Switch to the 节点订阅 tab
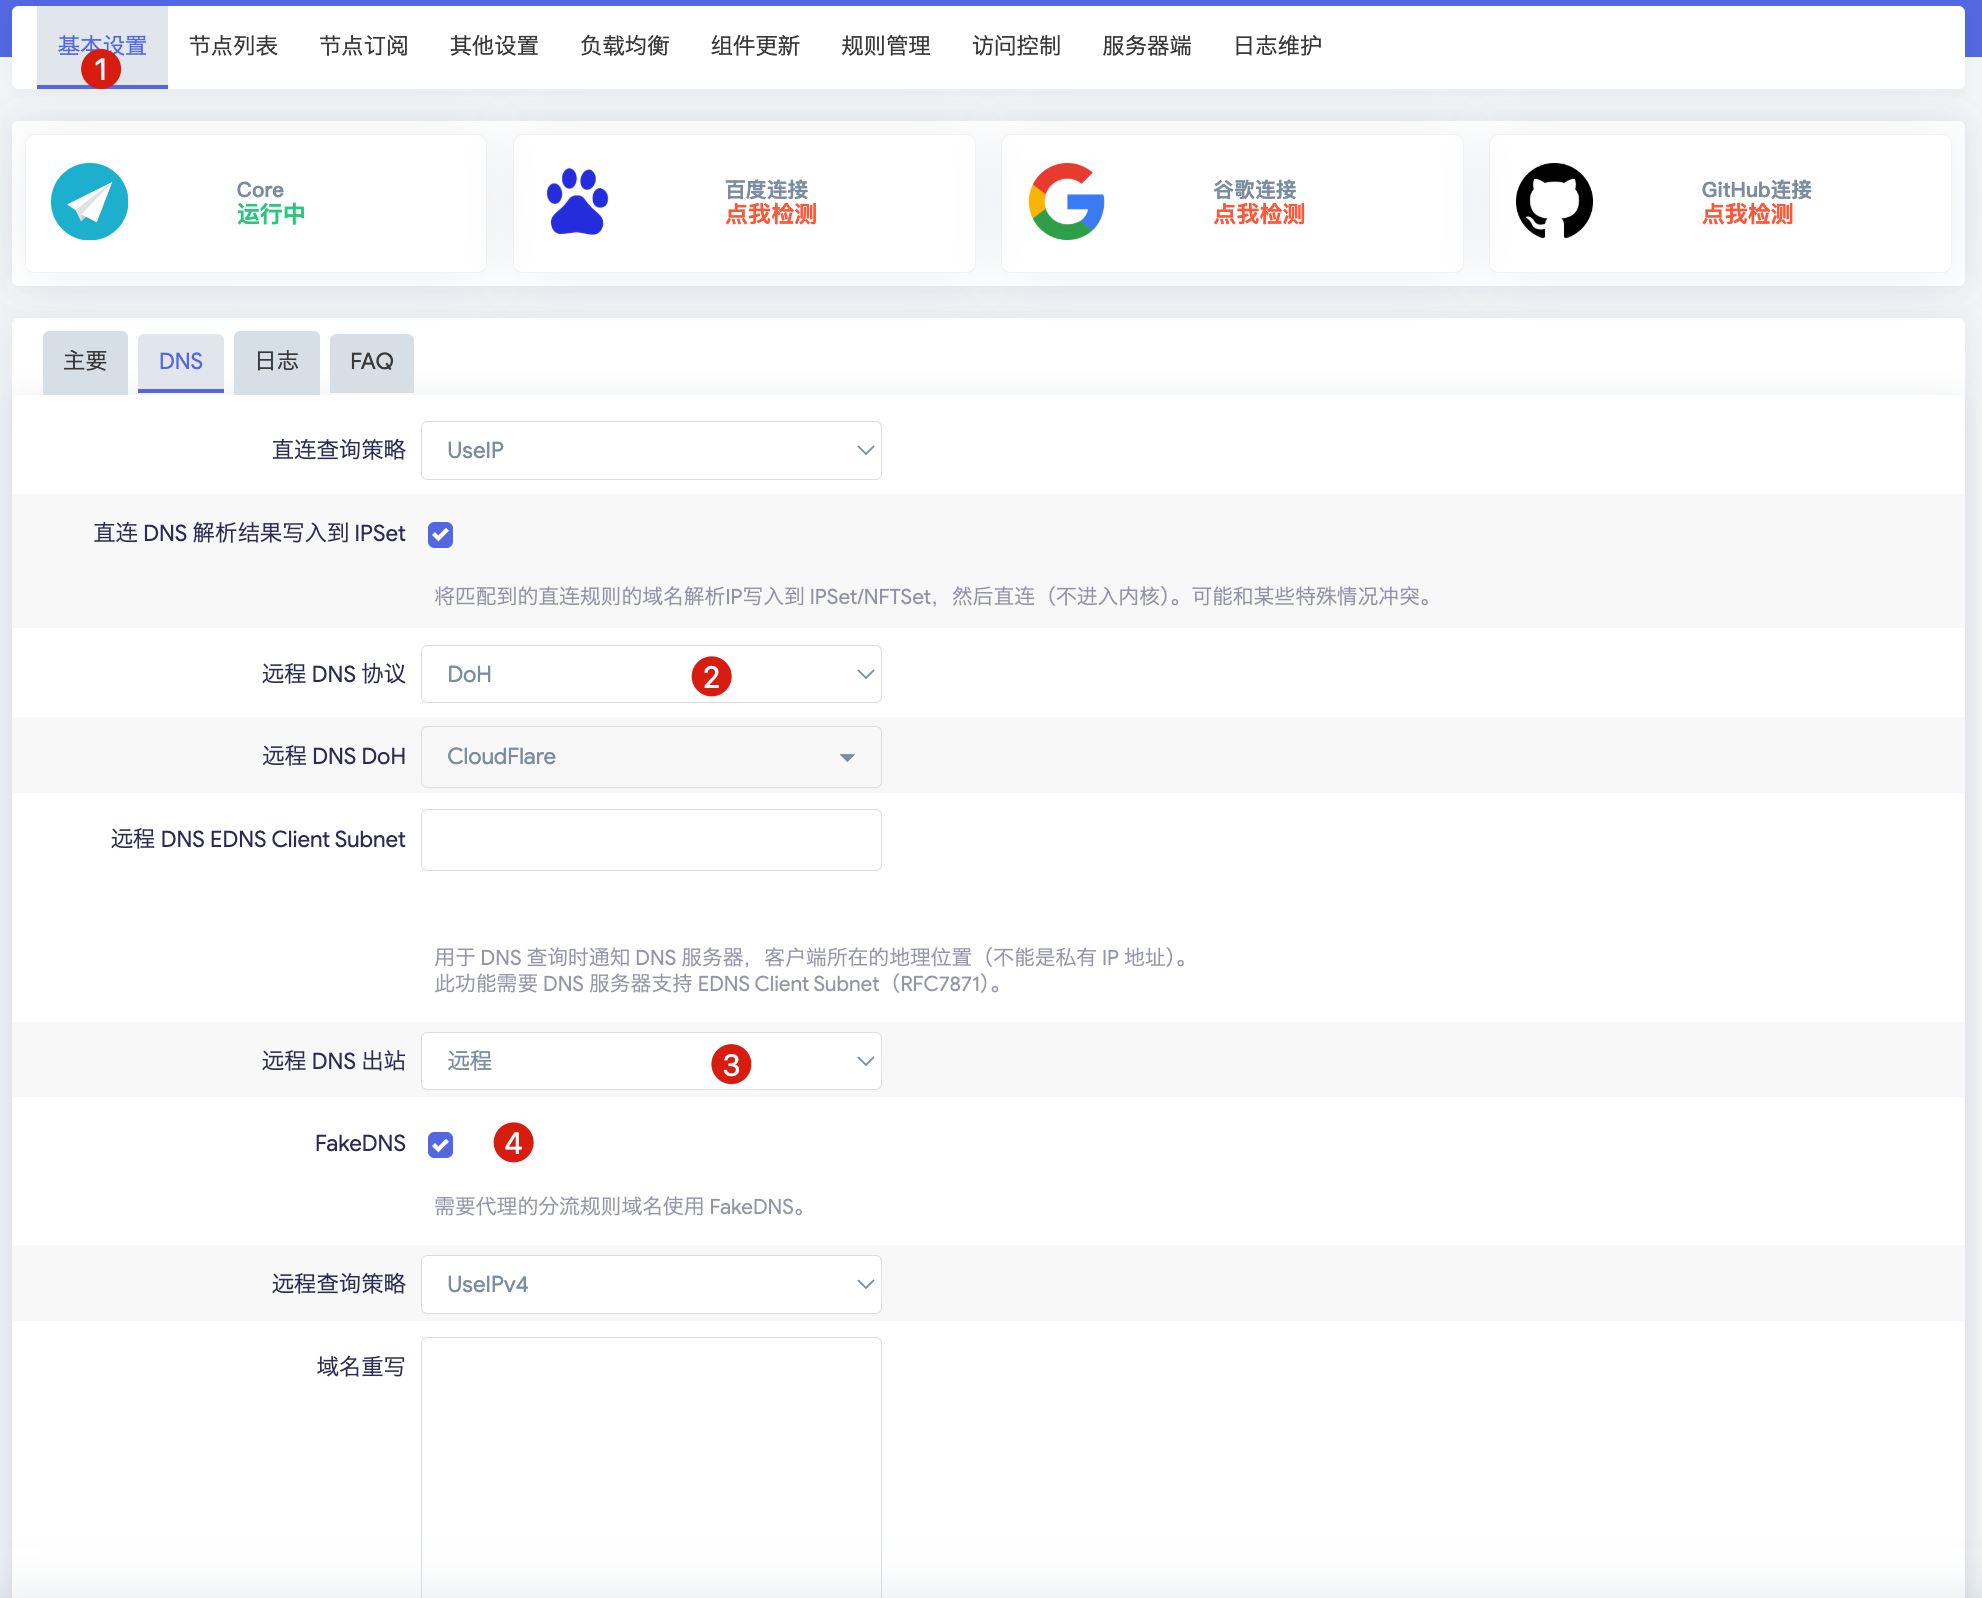The image size is (1982, 1598). 363,45
